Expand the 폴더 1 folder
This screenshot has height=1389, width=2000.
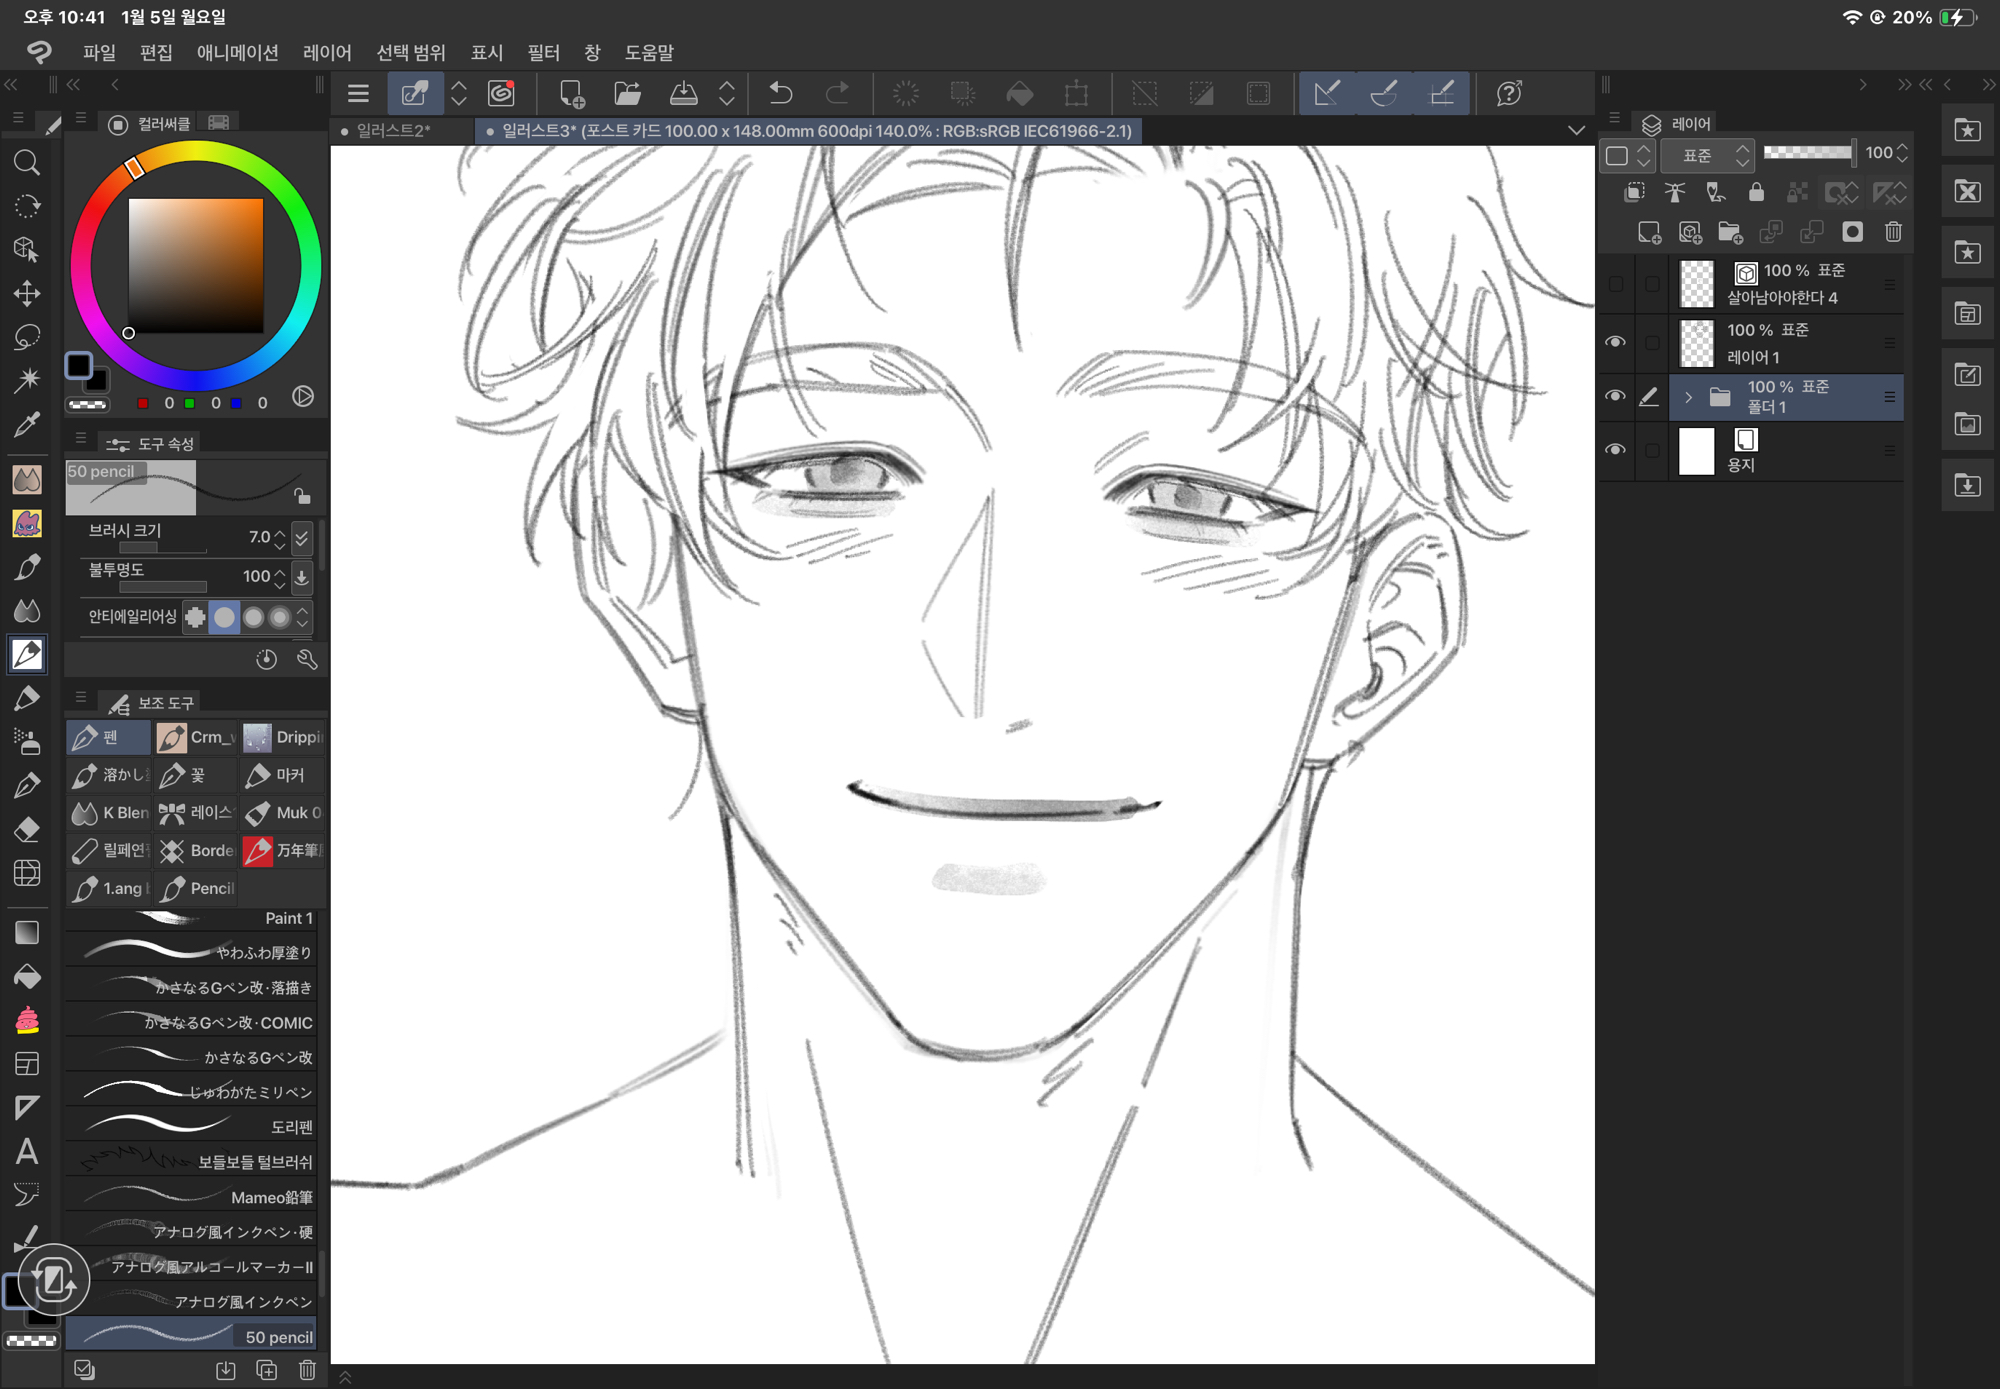tap(1689, 397)
